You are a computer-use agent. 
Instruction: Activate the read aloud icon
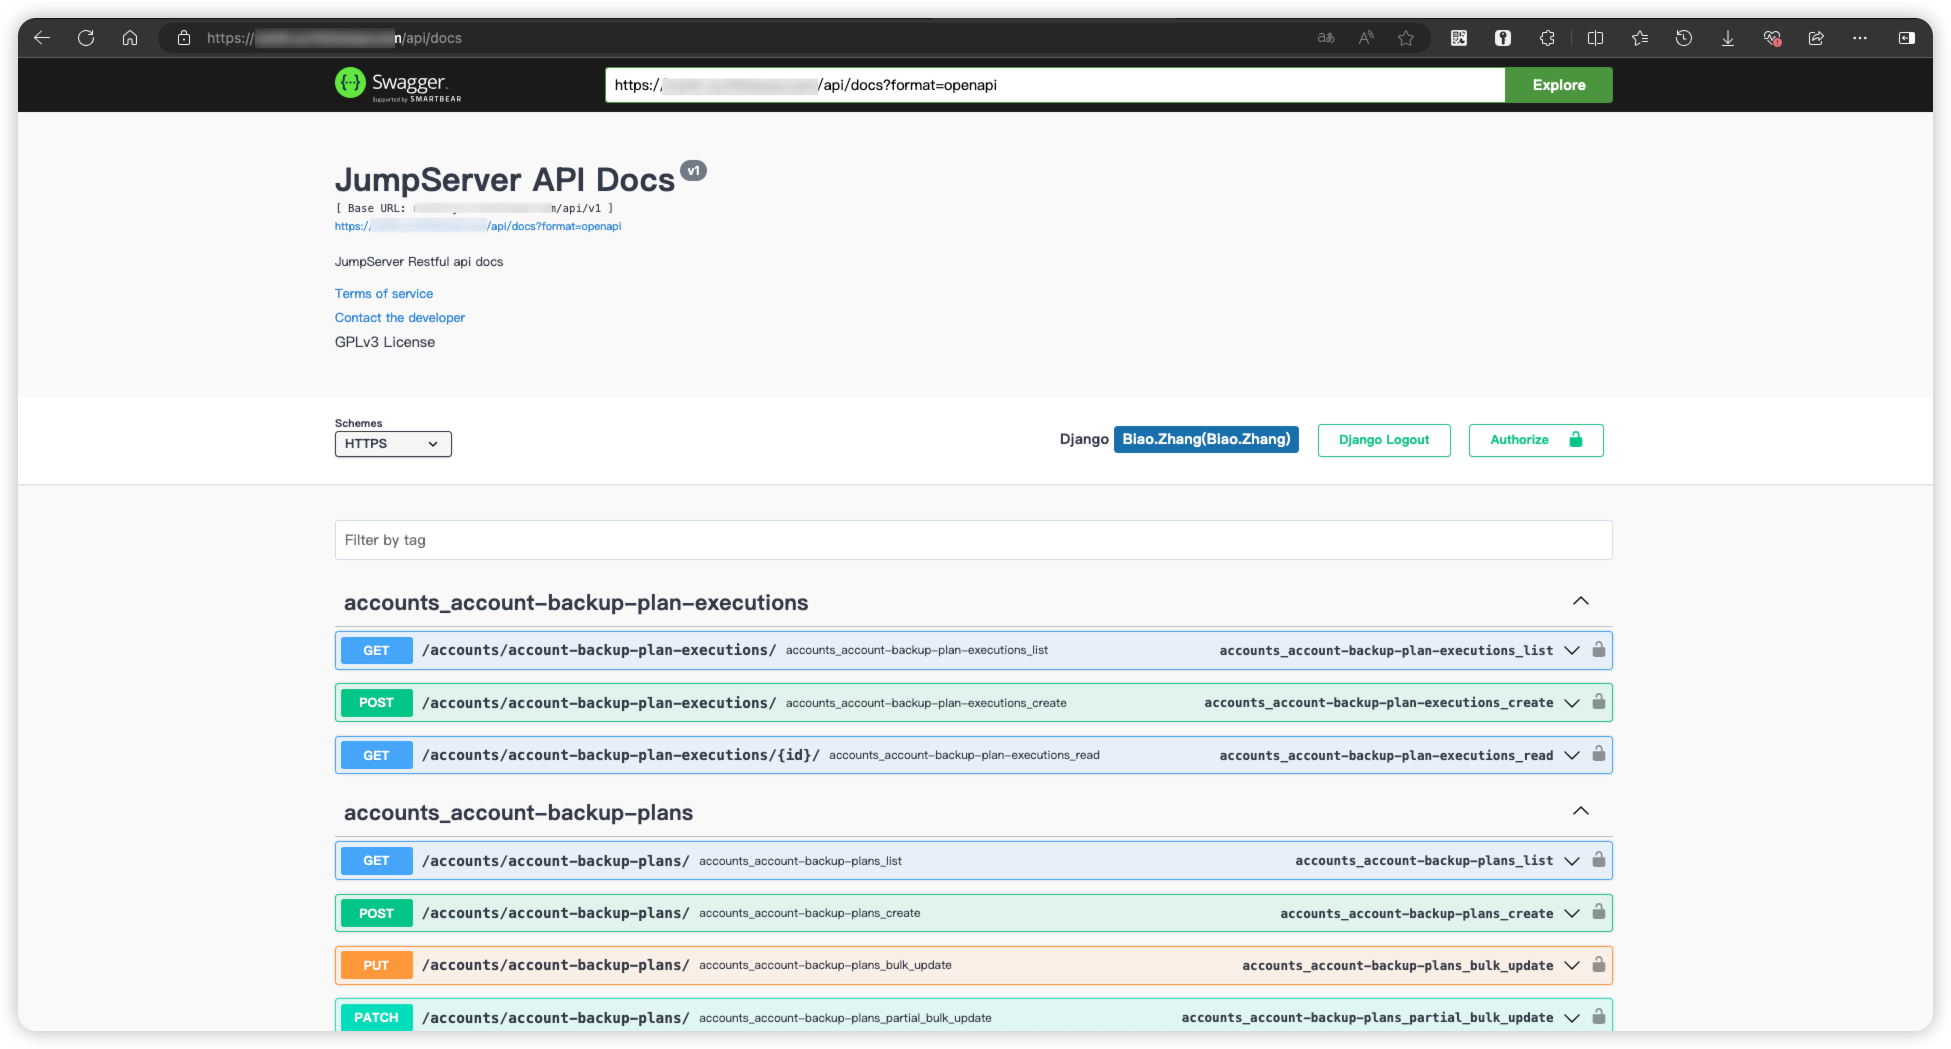(x=1366, y=38)
